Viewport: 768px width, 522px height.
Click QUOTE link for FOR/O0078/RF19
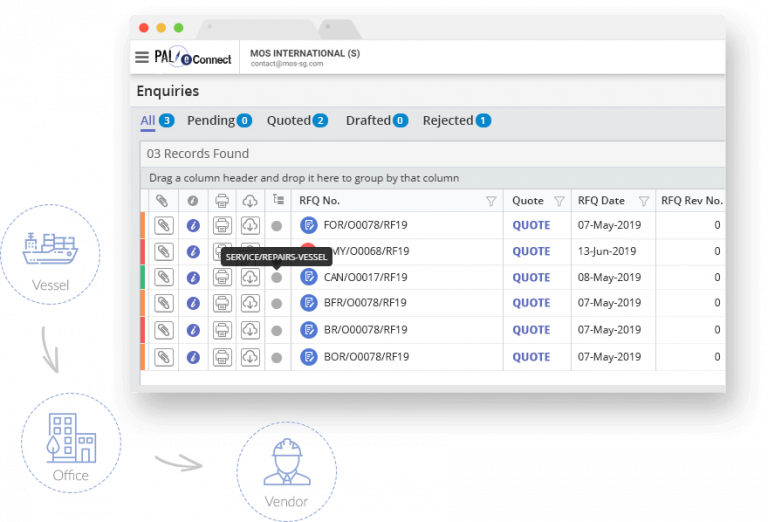(531, 226)
